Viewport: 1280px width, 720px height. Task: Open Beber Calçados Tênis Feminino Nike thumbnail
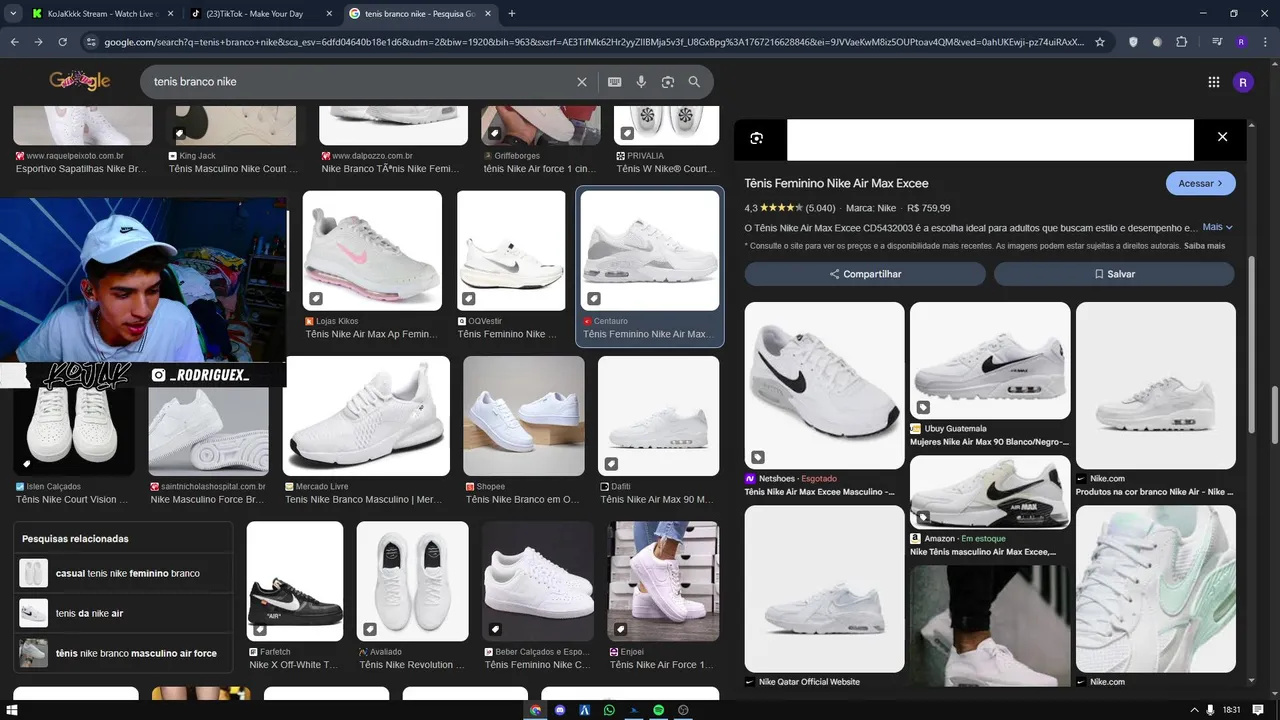pos(538,581)
